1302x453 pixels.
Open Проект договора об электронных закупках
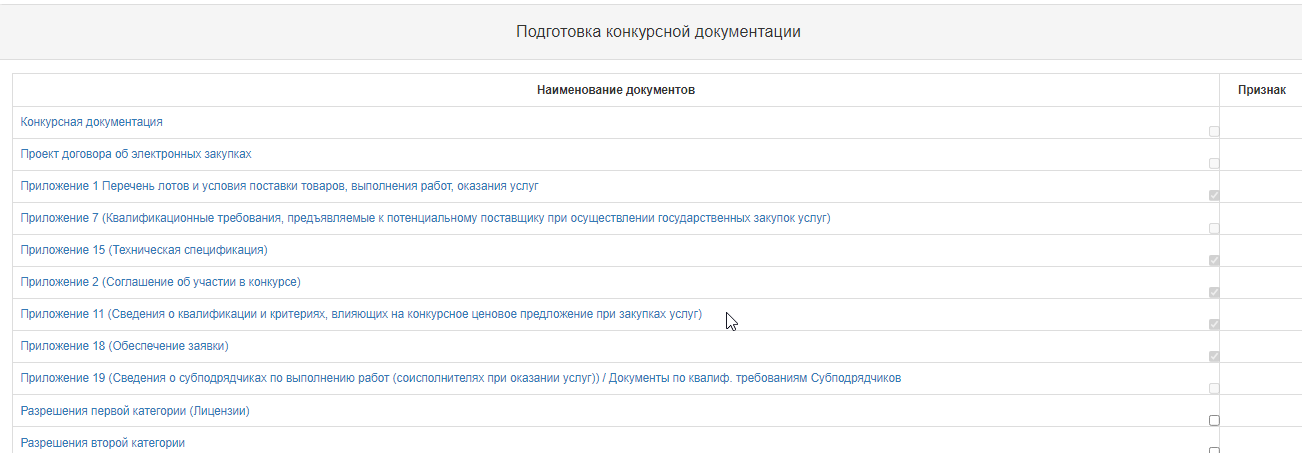click(x=136, y=154)
